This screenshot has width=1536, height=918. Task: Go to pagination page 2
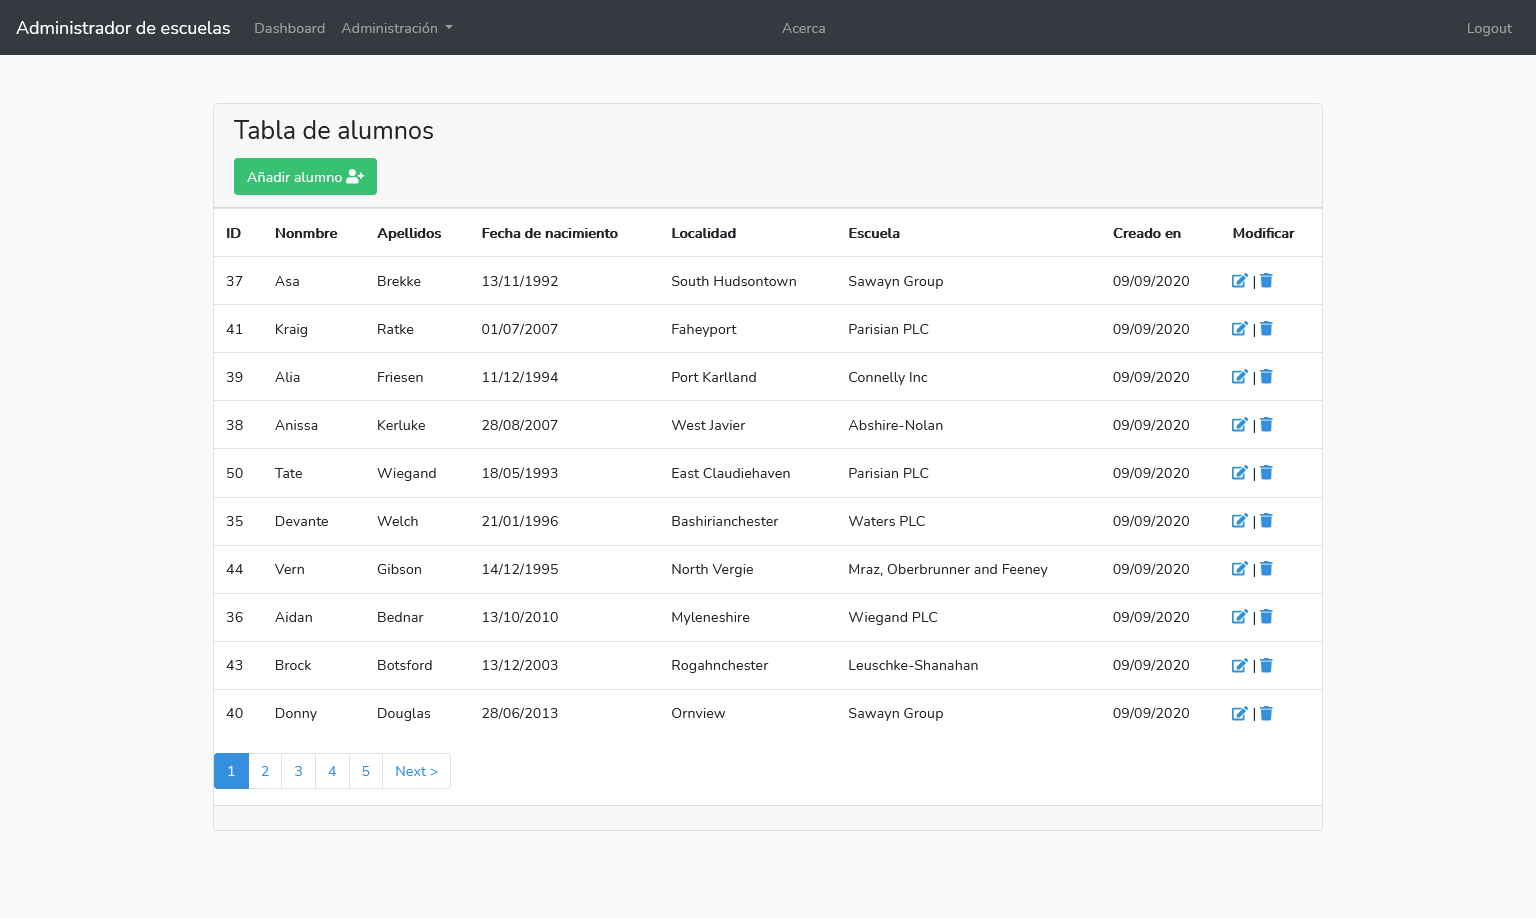click(x=265, y=771)
